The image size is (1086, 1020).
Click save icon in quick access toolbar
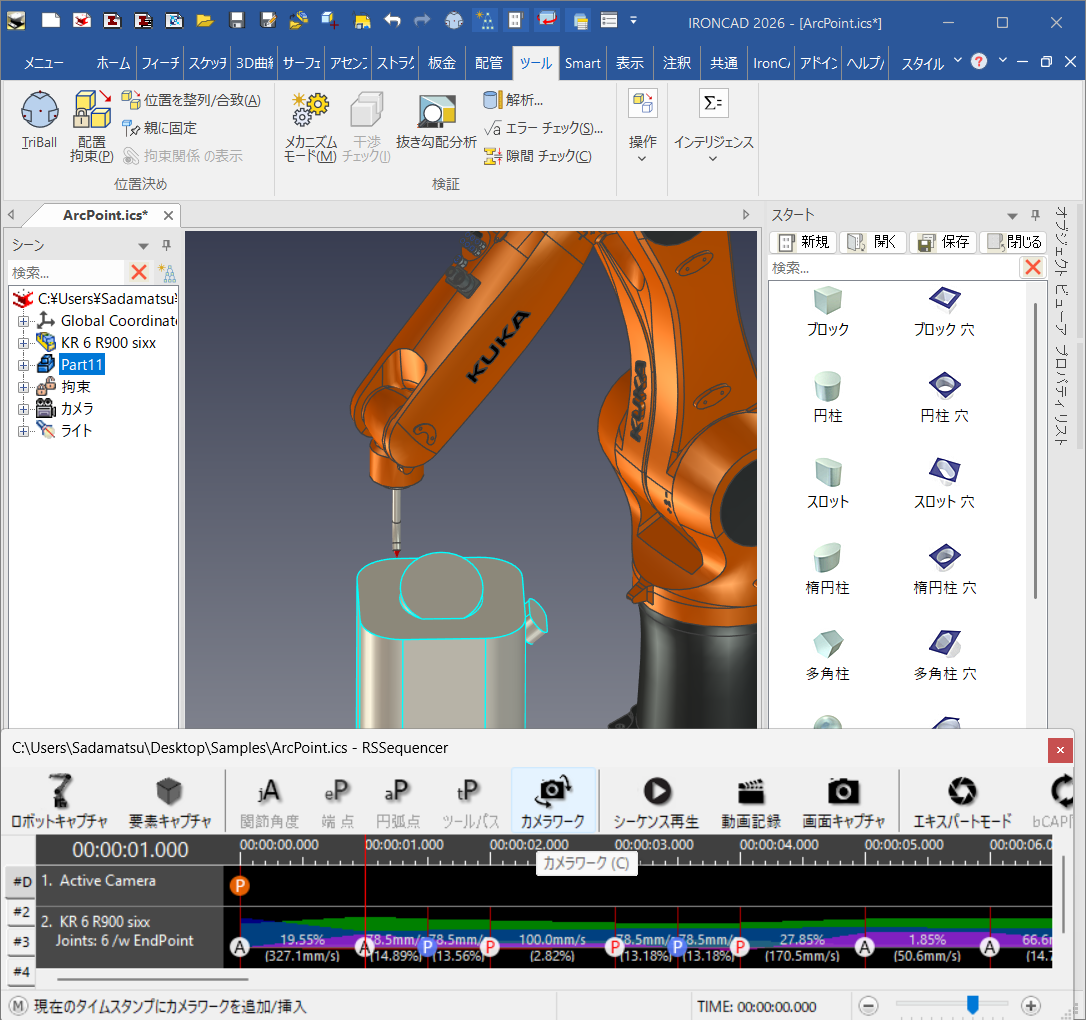(237, 21)
